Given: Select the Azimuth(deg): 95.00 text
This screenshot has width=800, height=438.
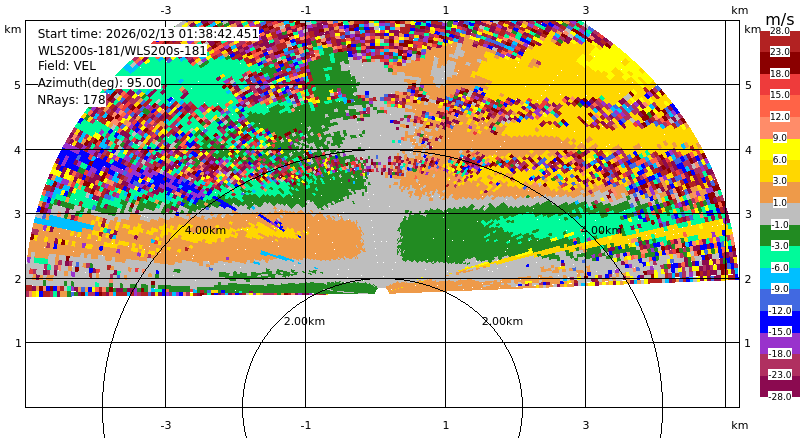Looking at the screenshot, I should pos(99,83).
